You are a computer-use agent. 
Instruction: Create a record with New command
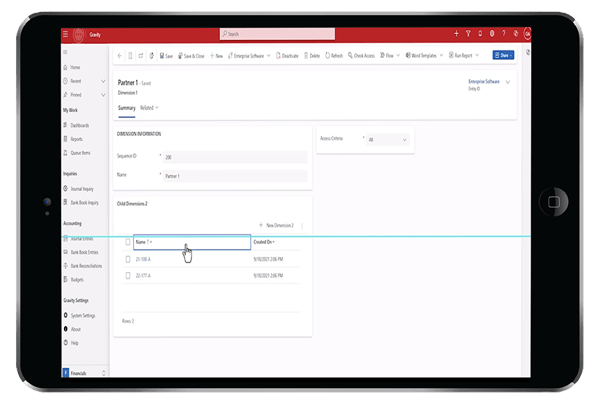coord(216,56)
